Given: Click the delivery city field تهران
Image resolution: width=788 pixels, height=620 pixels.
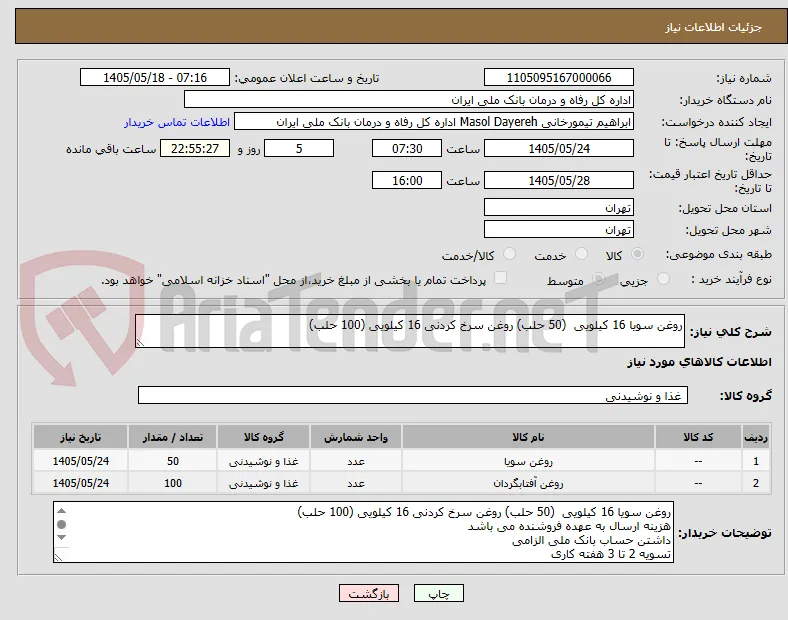Looking at the screenshot, I should click(x=559, y=230).
